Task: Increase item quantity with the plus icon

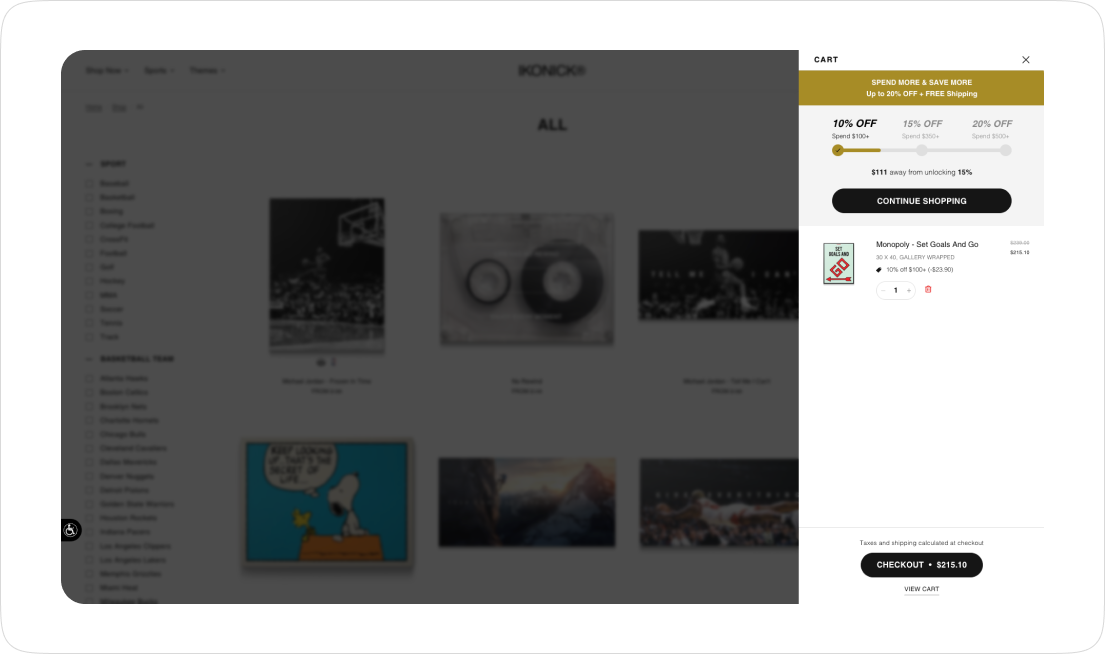Action: (908, 290)
